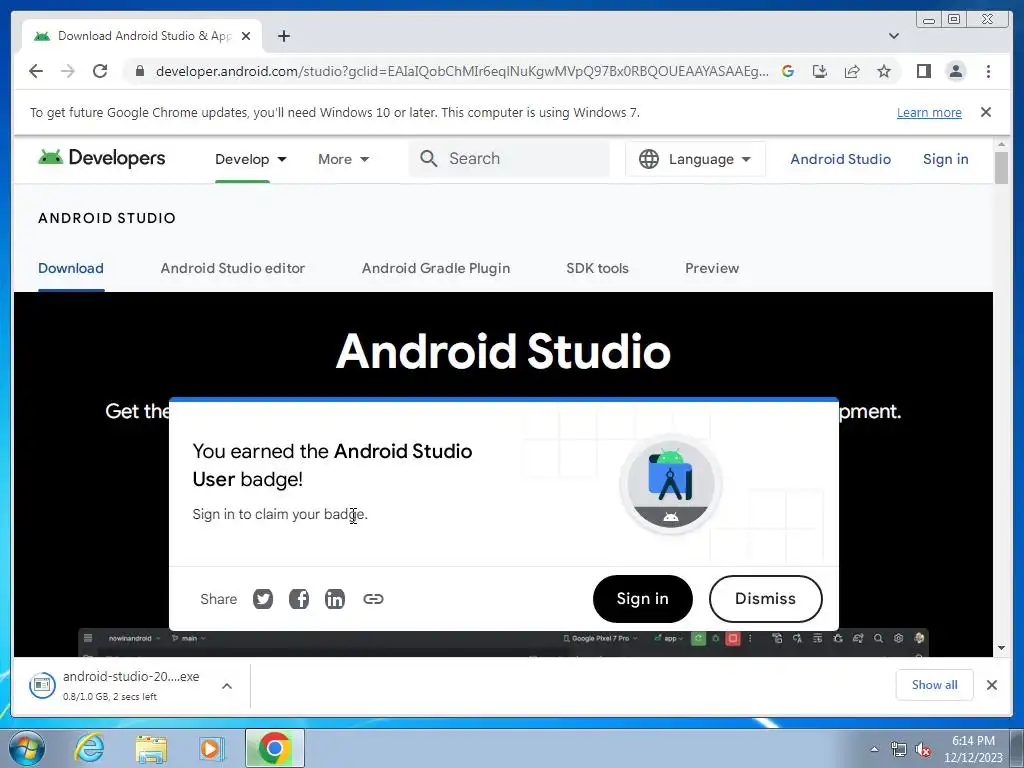Image resolution: width=1024 pixels, height=768 pixels.
Task: Switch to the Android Gradle Plugin tab
Action: coord(436,268)
